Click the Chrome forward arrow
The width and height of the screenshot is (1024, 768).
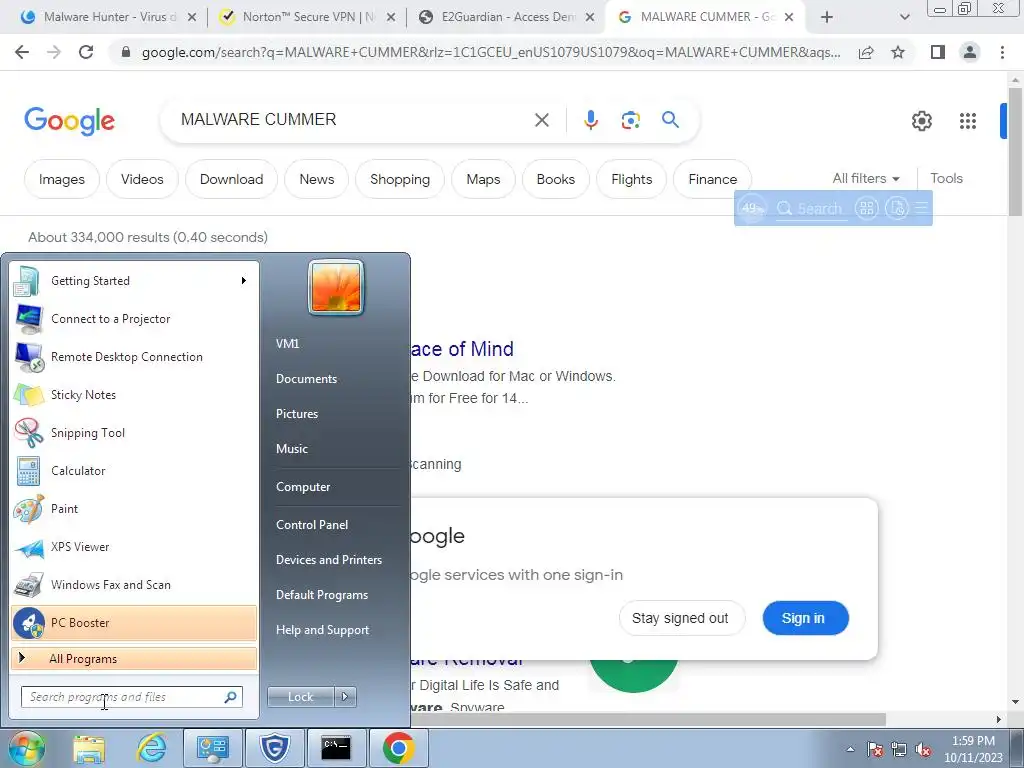(x=54, y=52)
